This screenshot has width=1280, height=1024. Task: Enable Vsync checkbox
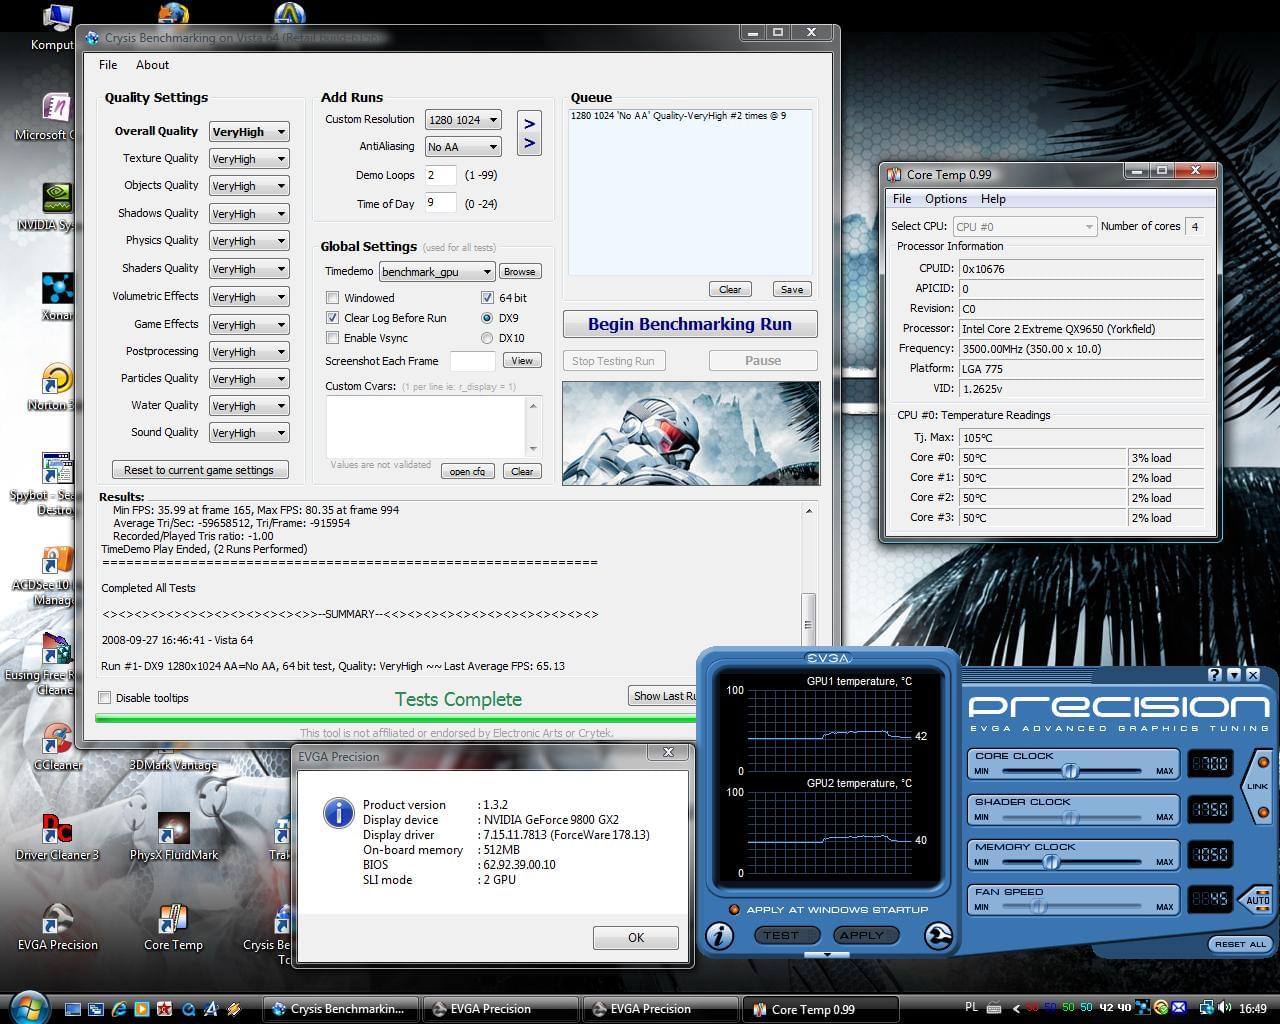pyautogui.click(x=332, y=338)
